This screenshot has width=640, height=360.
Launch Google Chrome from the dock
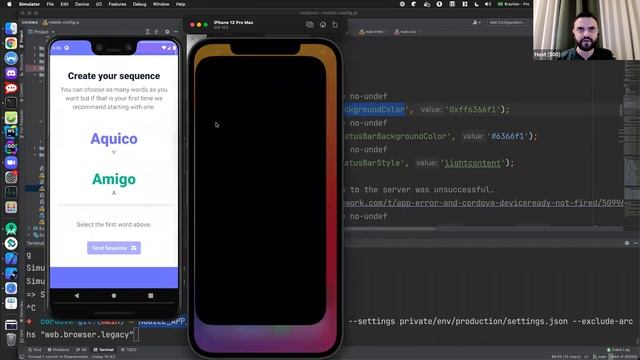tap(11, 43)
